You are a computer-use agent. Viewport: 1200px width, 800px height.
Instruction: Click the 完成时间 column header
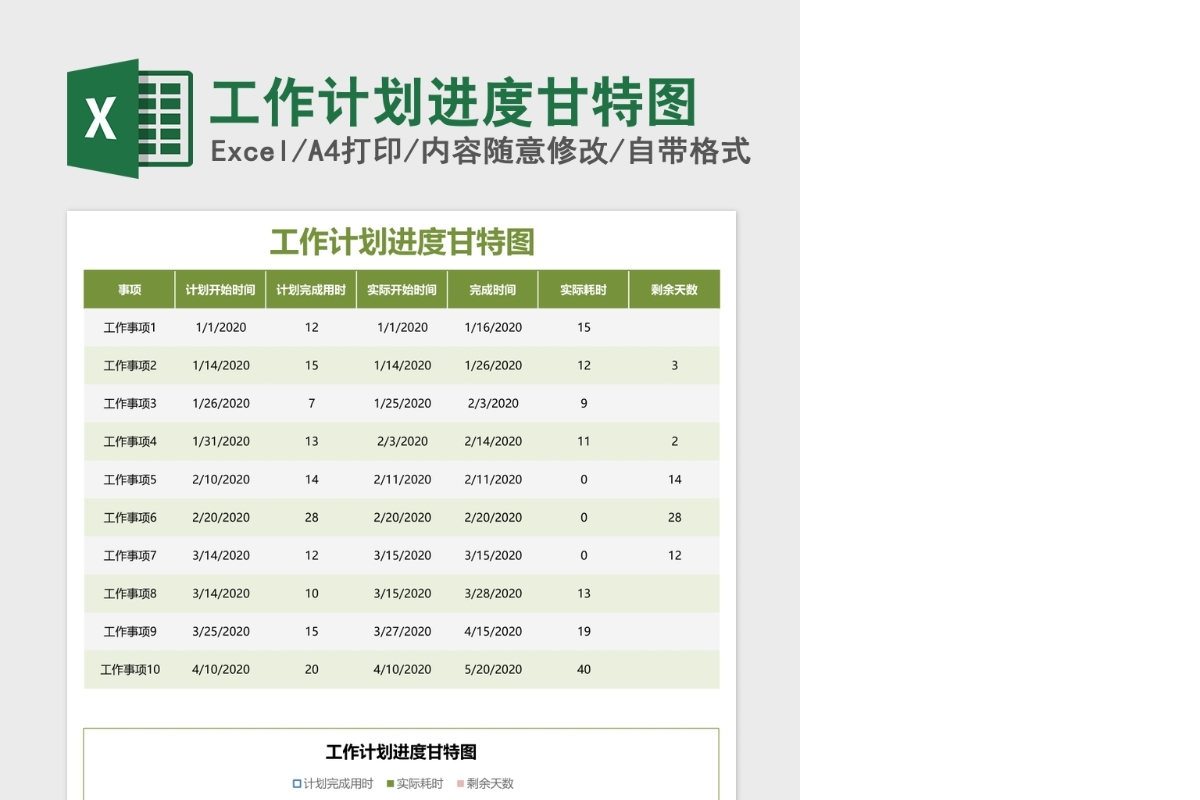tap(493, 290)
